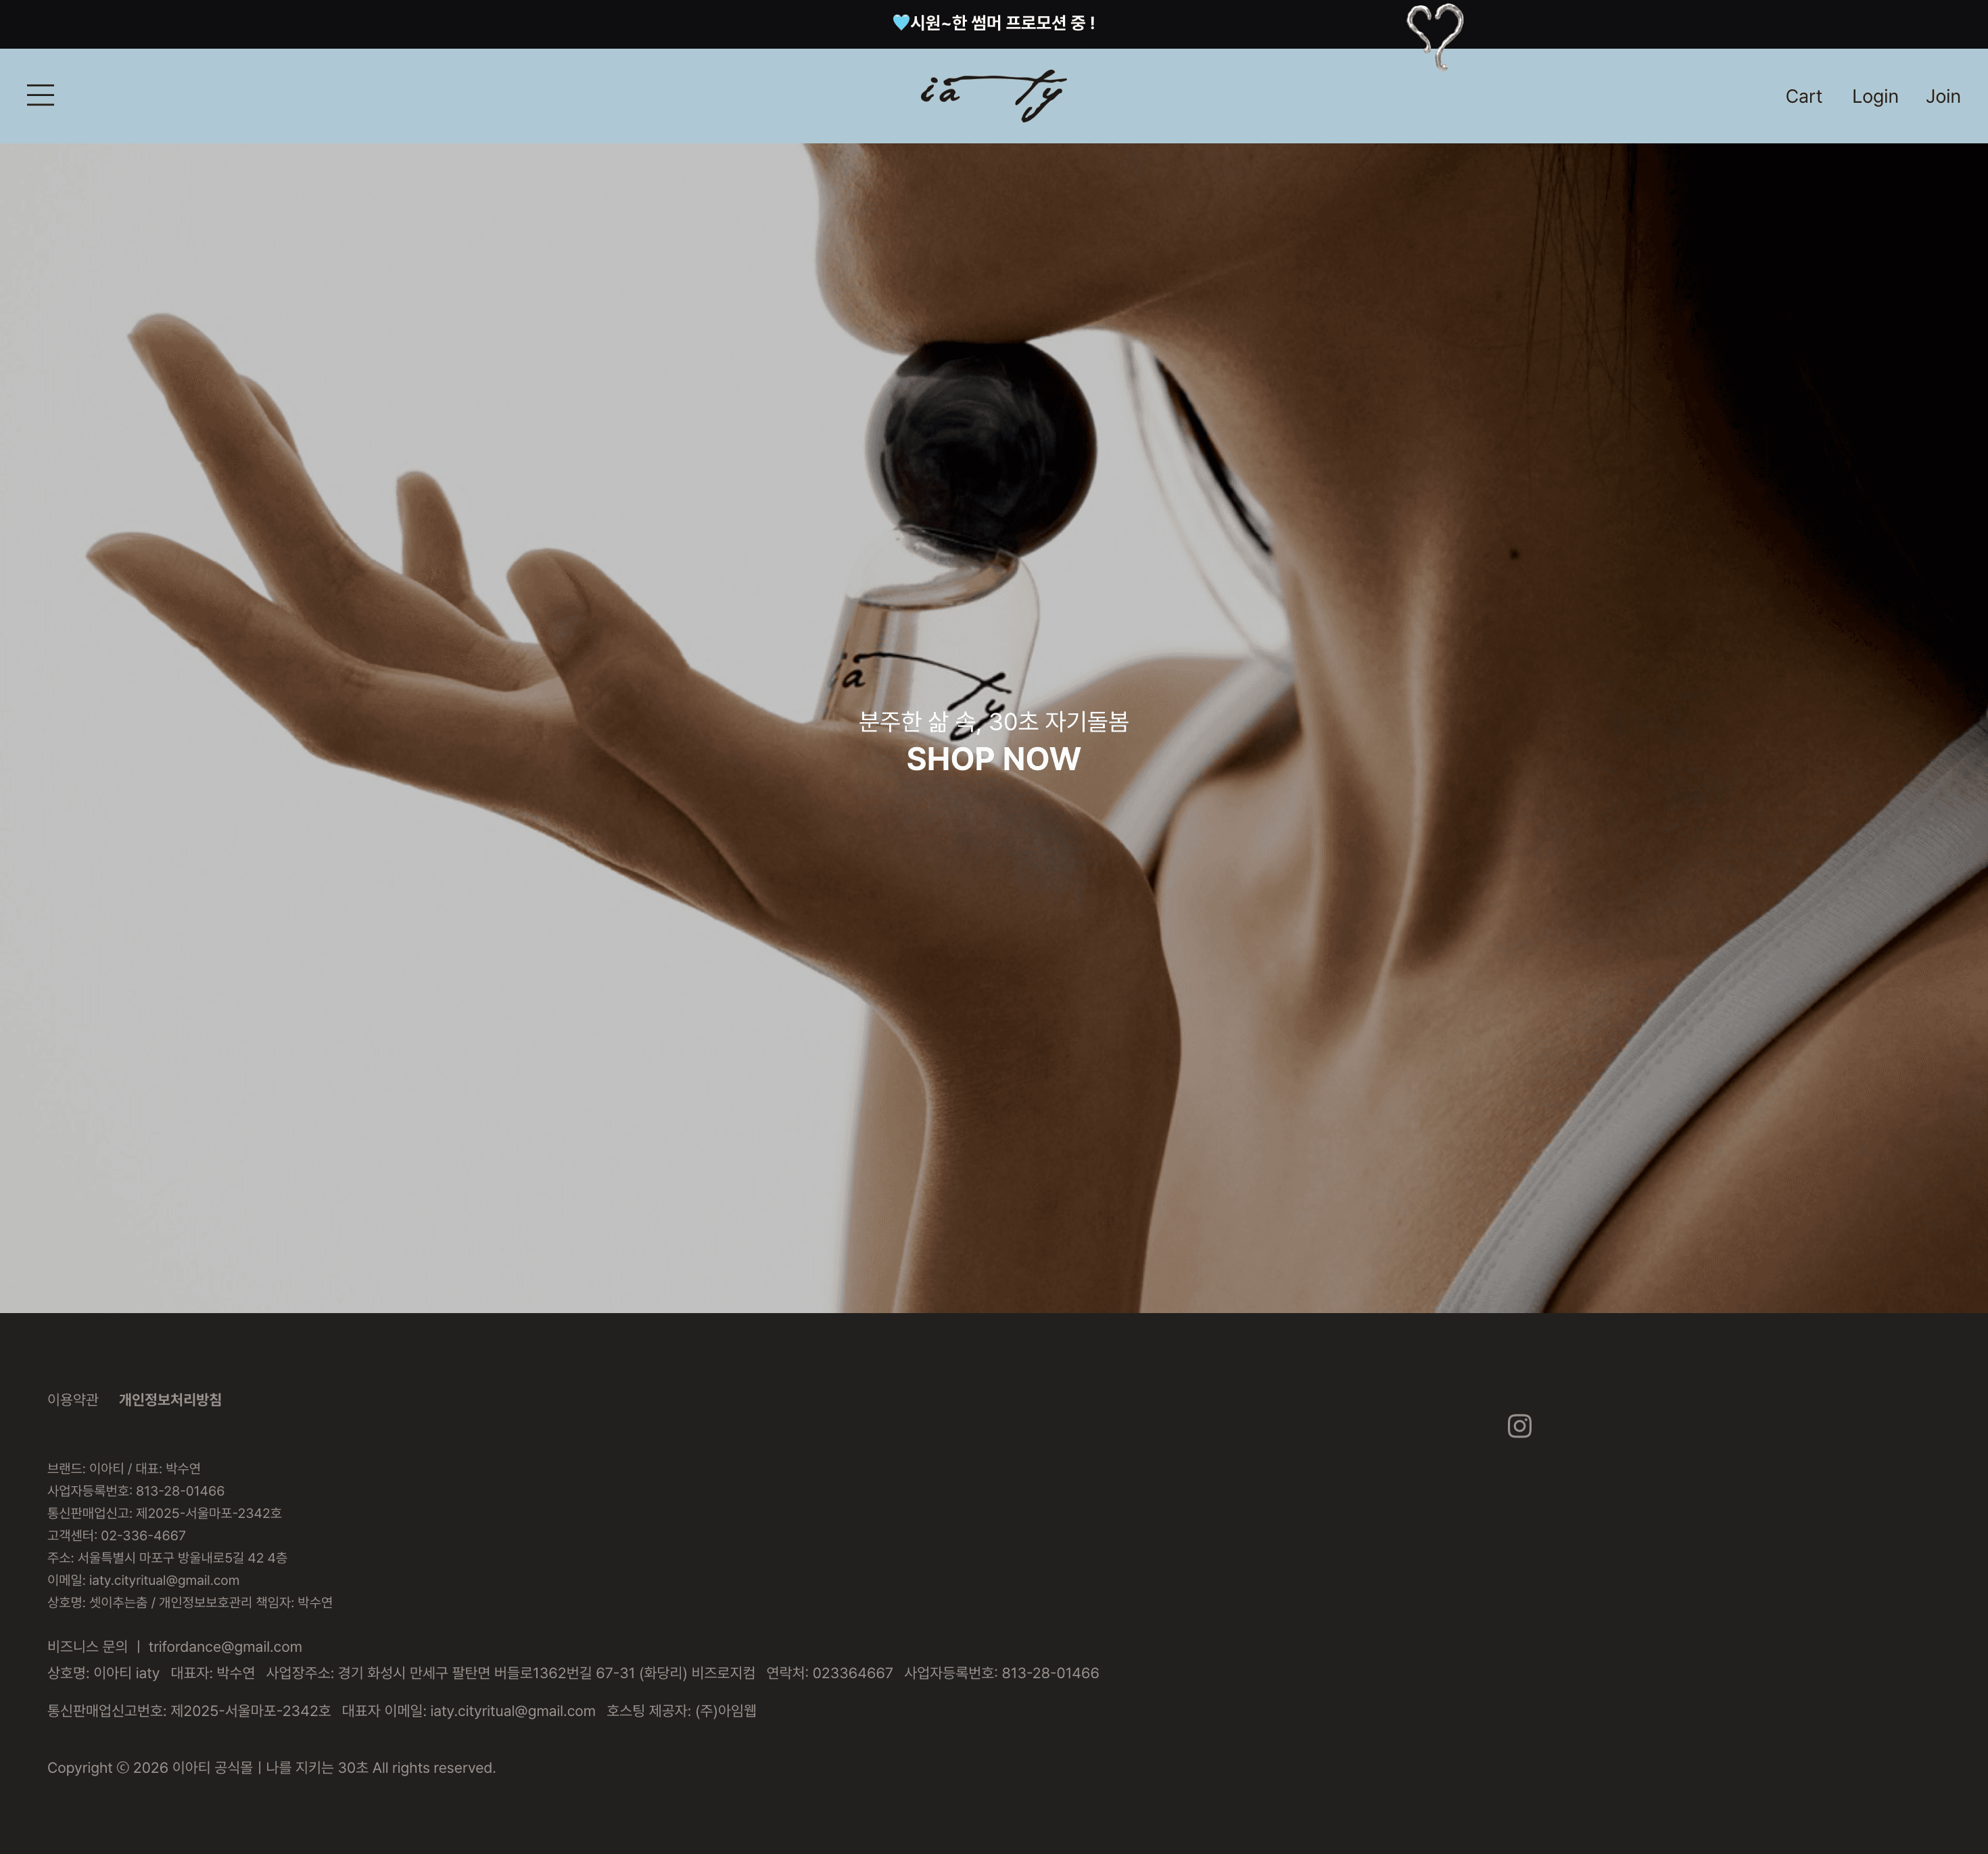Click the blue heart promo icon

click(900, 23)
